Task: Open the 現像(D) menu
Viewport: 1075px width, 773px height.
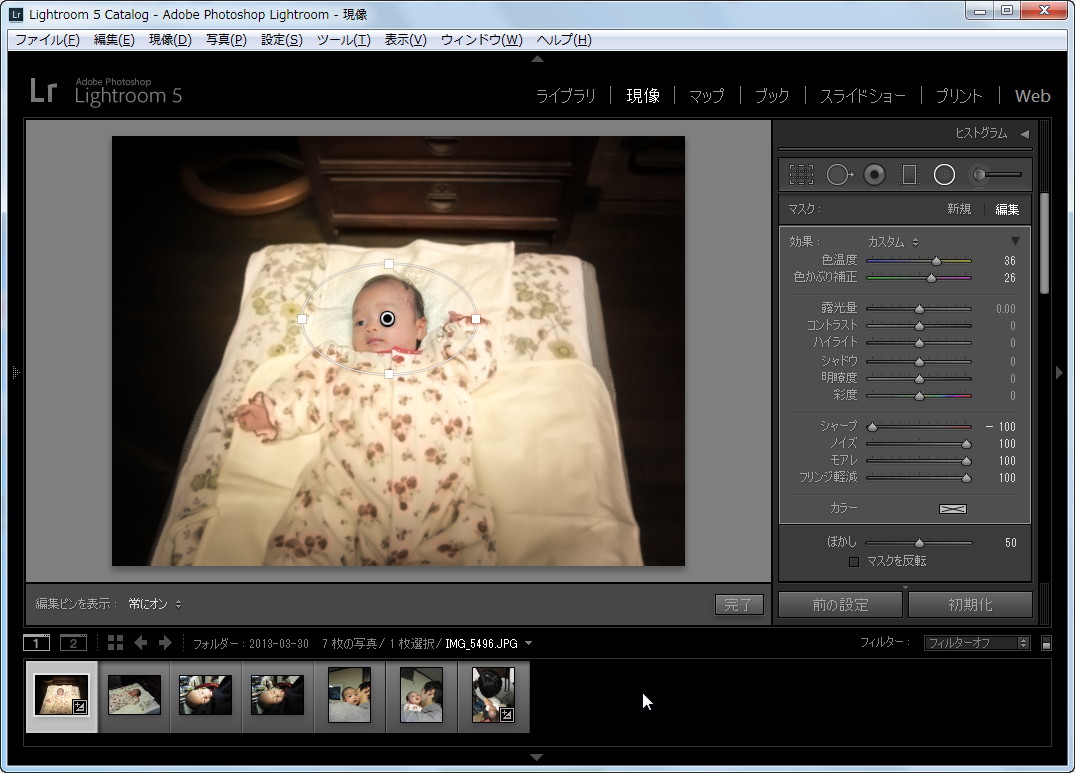Action: click(x=170, y=40)
